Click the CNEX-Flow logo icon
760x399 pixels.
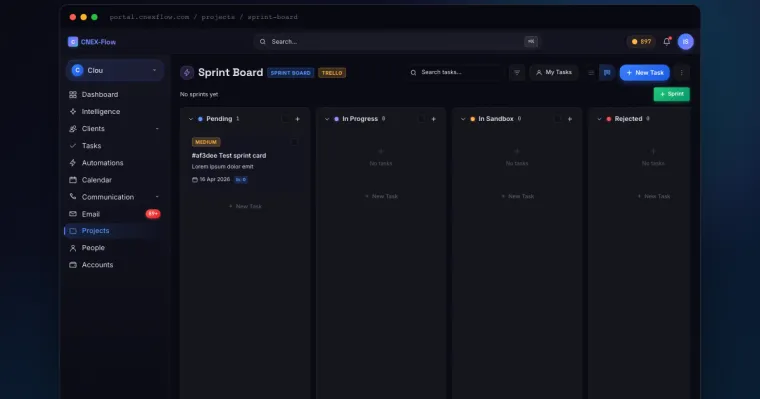coord(73,42)
